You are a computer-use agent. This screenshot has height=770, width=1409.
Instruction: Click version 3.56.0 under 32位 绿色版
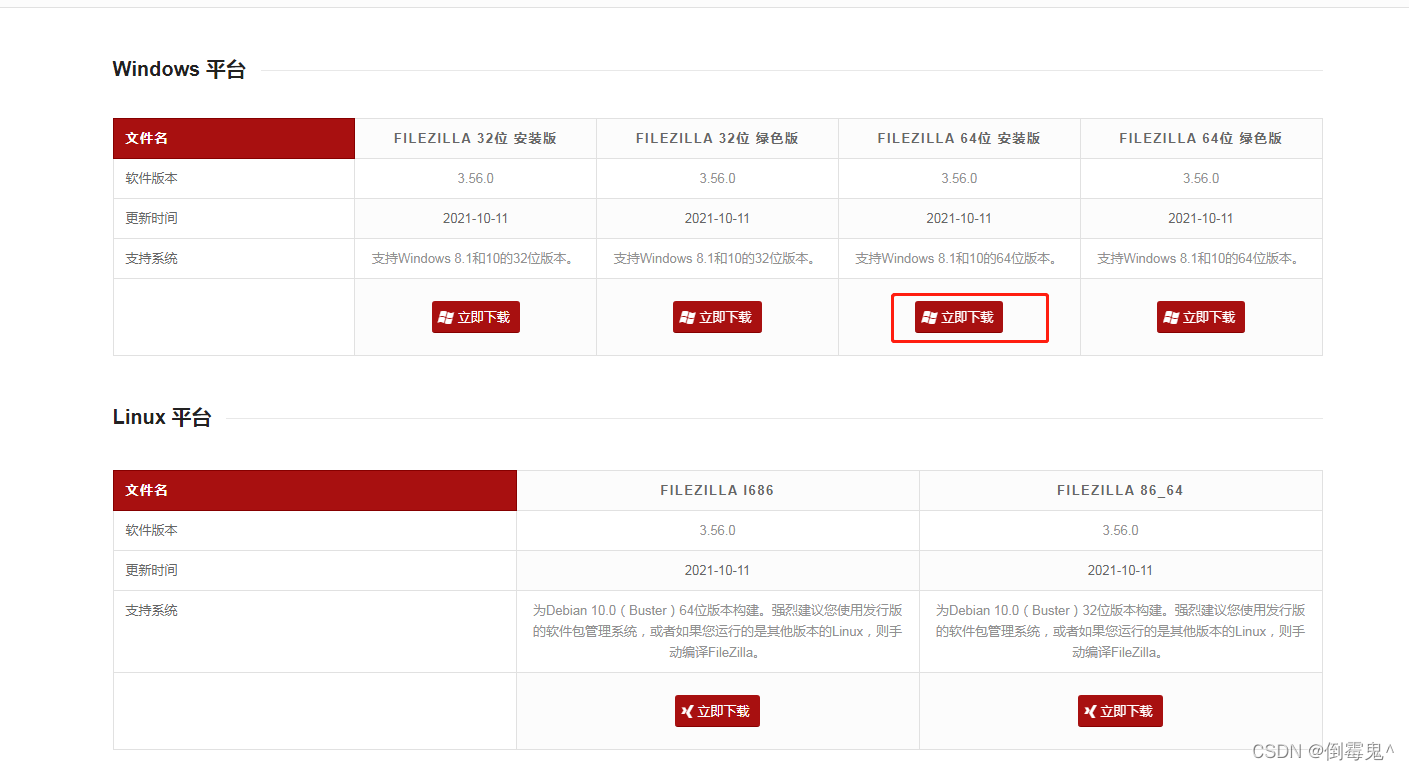click(x=718, y=178)
